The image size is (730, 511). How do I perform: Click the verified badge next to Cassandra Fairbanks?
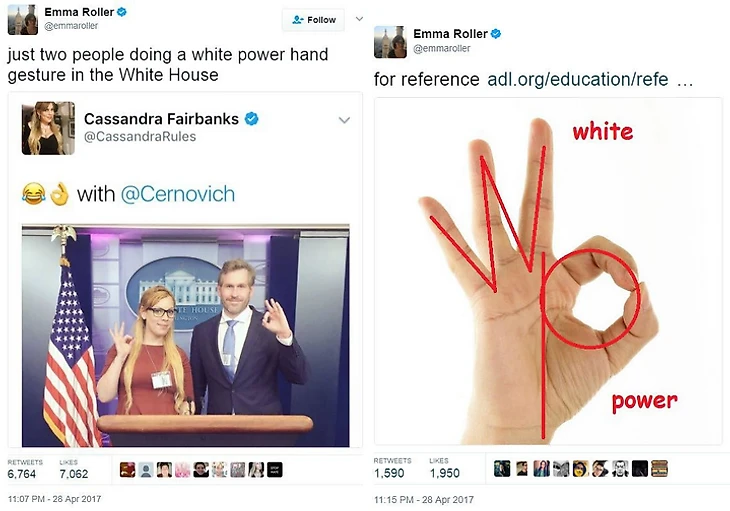pyautogui.click(x=251, y=119)
